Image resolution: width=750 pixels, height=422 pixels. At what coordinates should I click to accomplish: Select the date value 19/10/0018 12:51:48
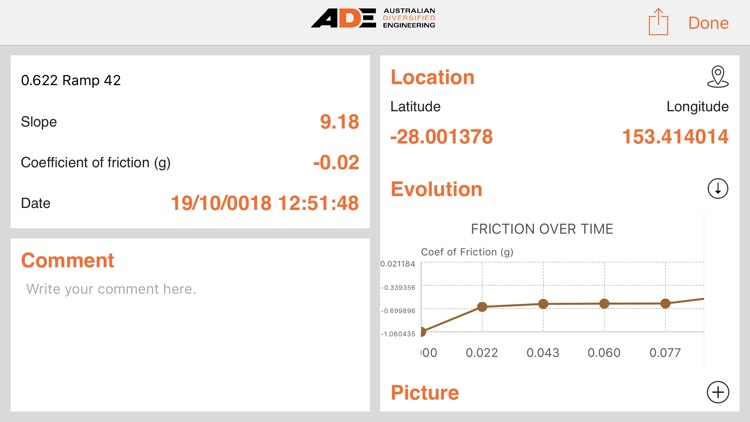click(x=265, y=203)
